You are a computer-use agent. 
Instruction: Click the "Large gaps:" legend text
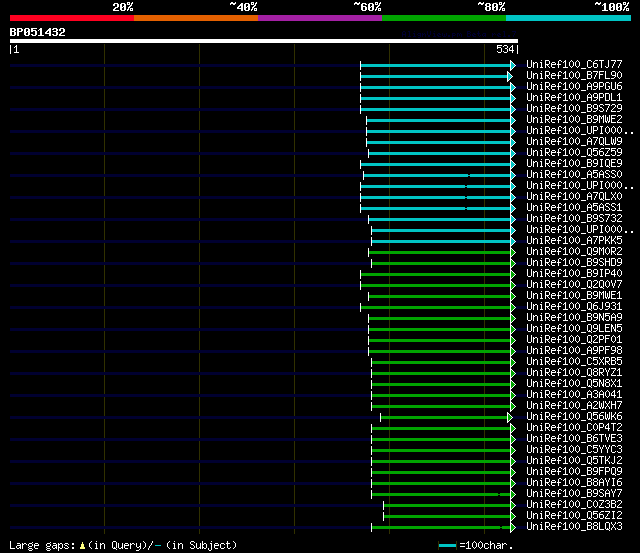point(42,546)
